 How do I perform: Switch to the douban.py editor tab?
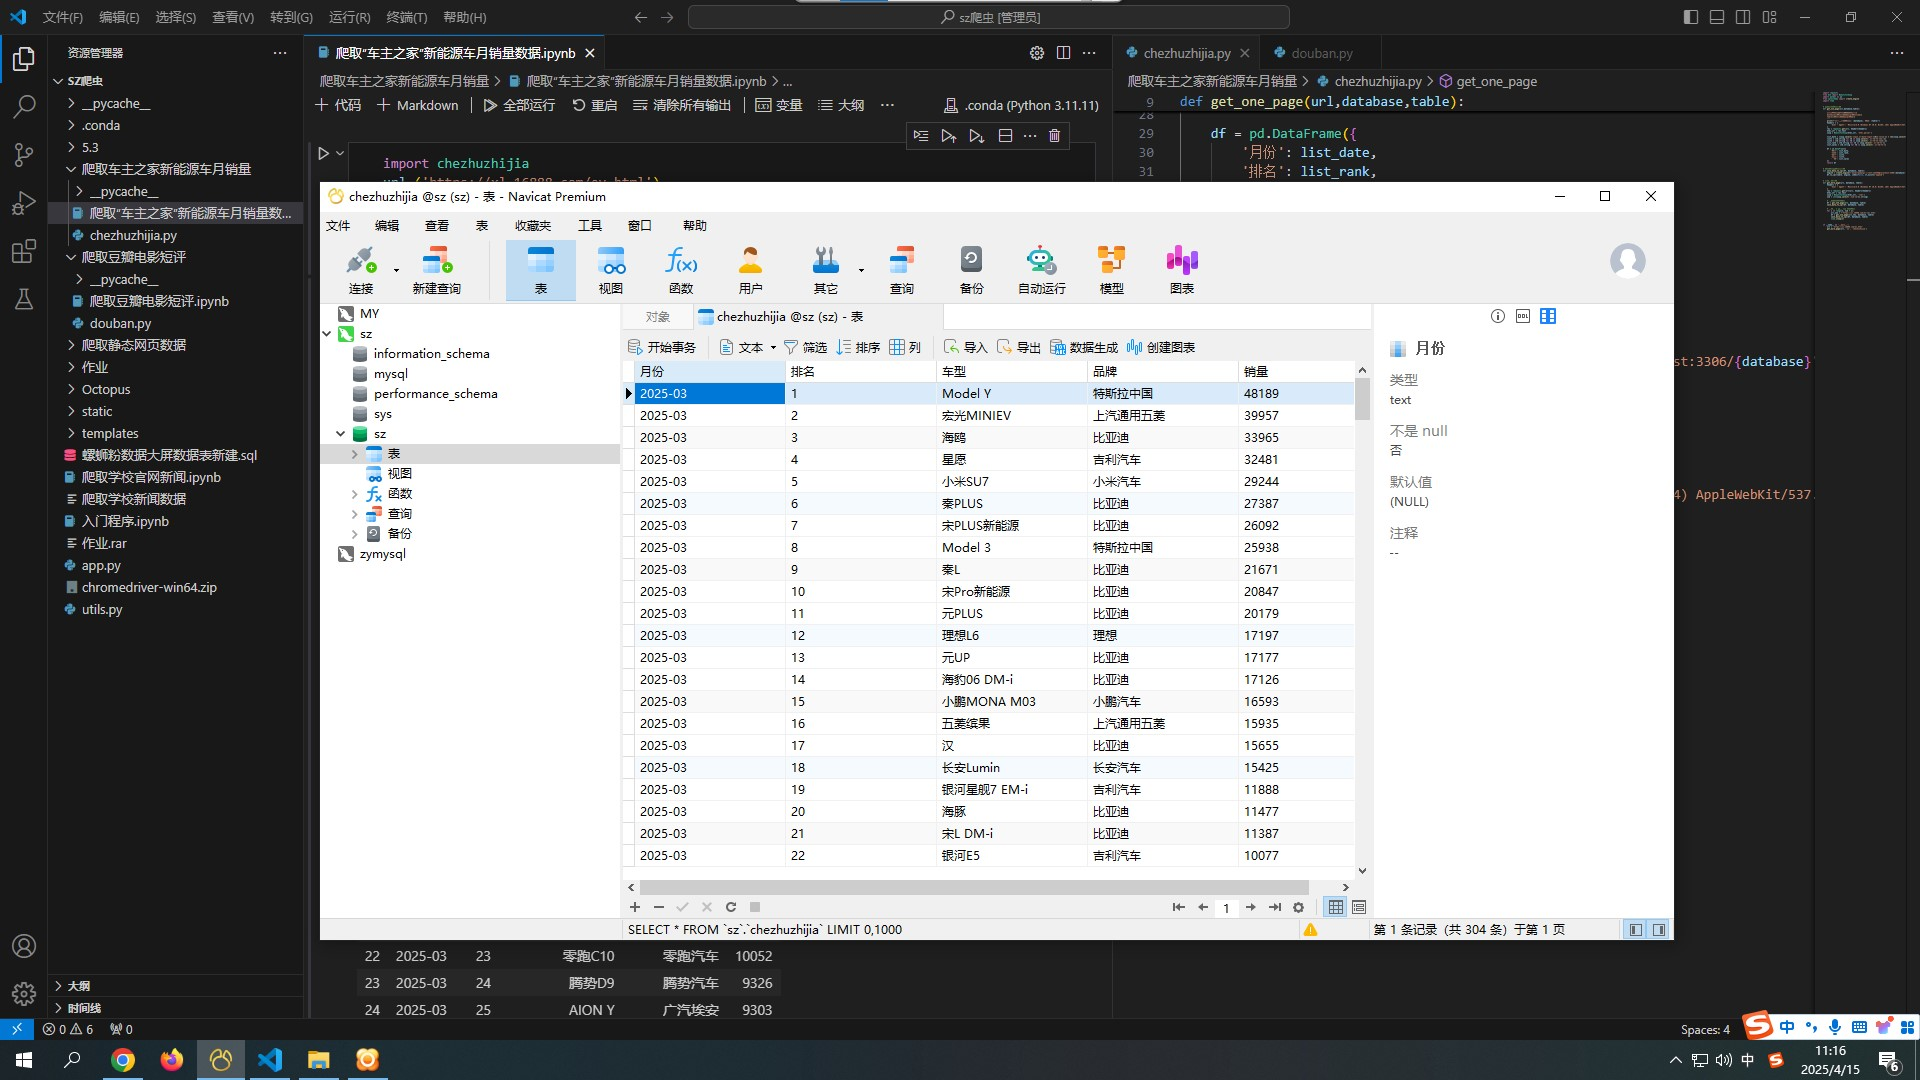click(x=1320, y=53)
